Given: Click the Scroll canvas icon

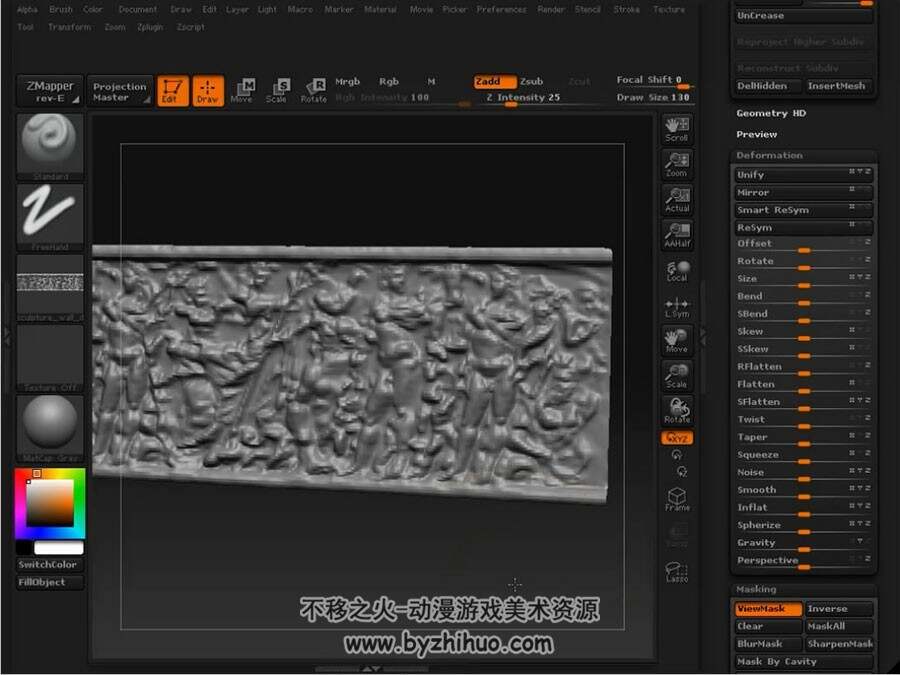Looking at the screenshot, I should tap(677, 129).
